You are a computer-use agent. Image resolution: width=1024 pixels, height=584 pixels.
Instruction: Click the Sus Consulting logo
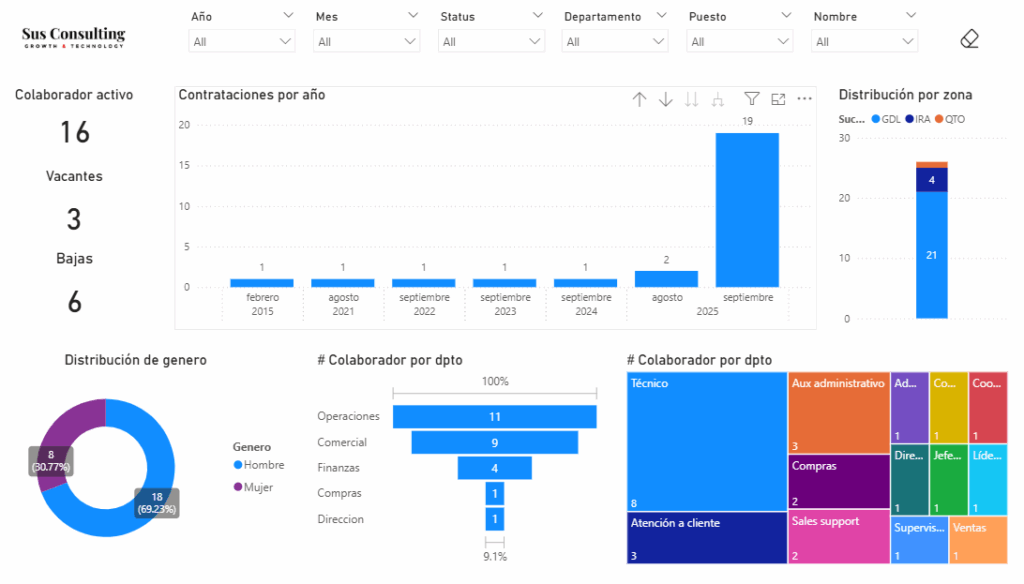tap(74, 38)
